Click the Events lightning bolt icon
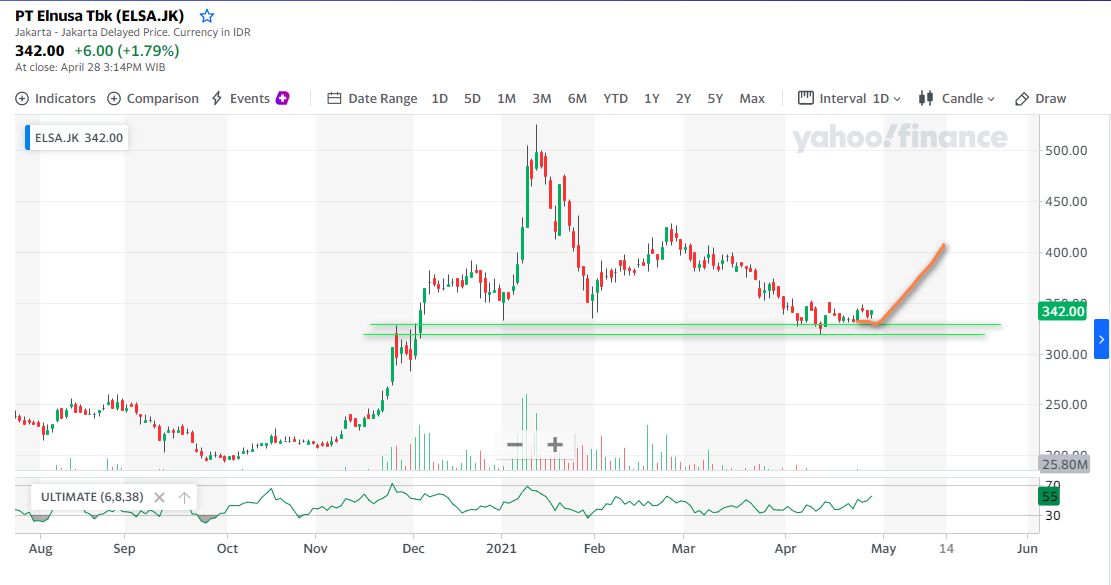The width and height of the screenshot is (1111, 585). pos(217,98)
